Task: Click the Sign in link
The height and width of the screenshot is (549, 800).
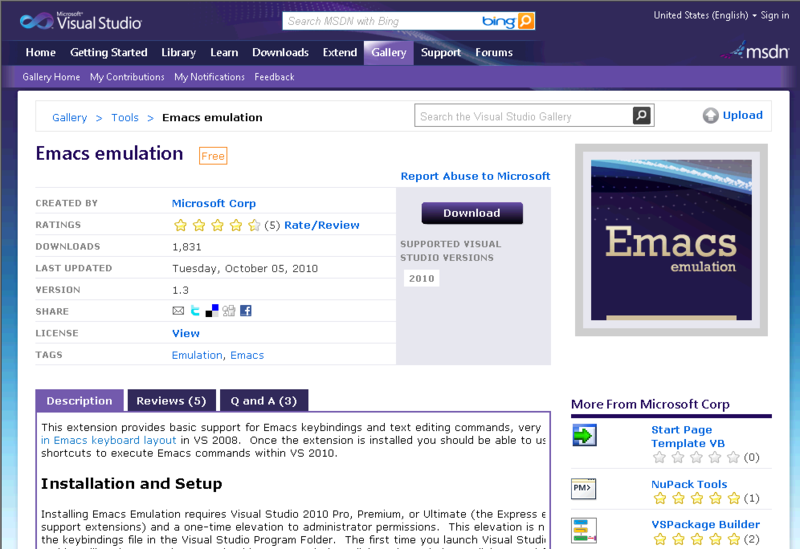Action: 774,15
